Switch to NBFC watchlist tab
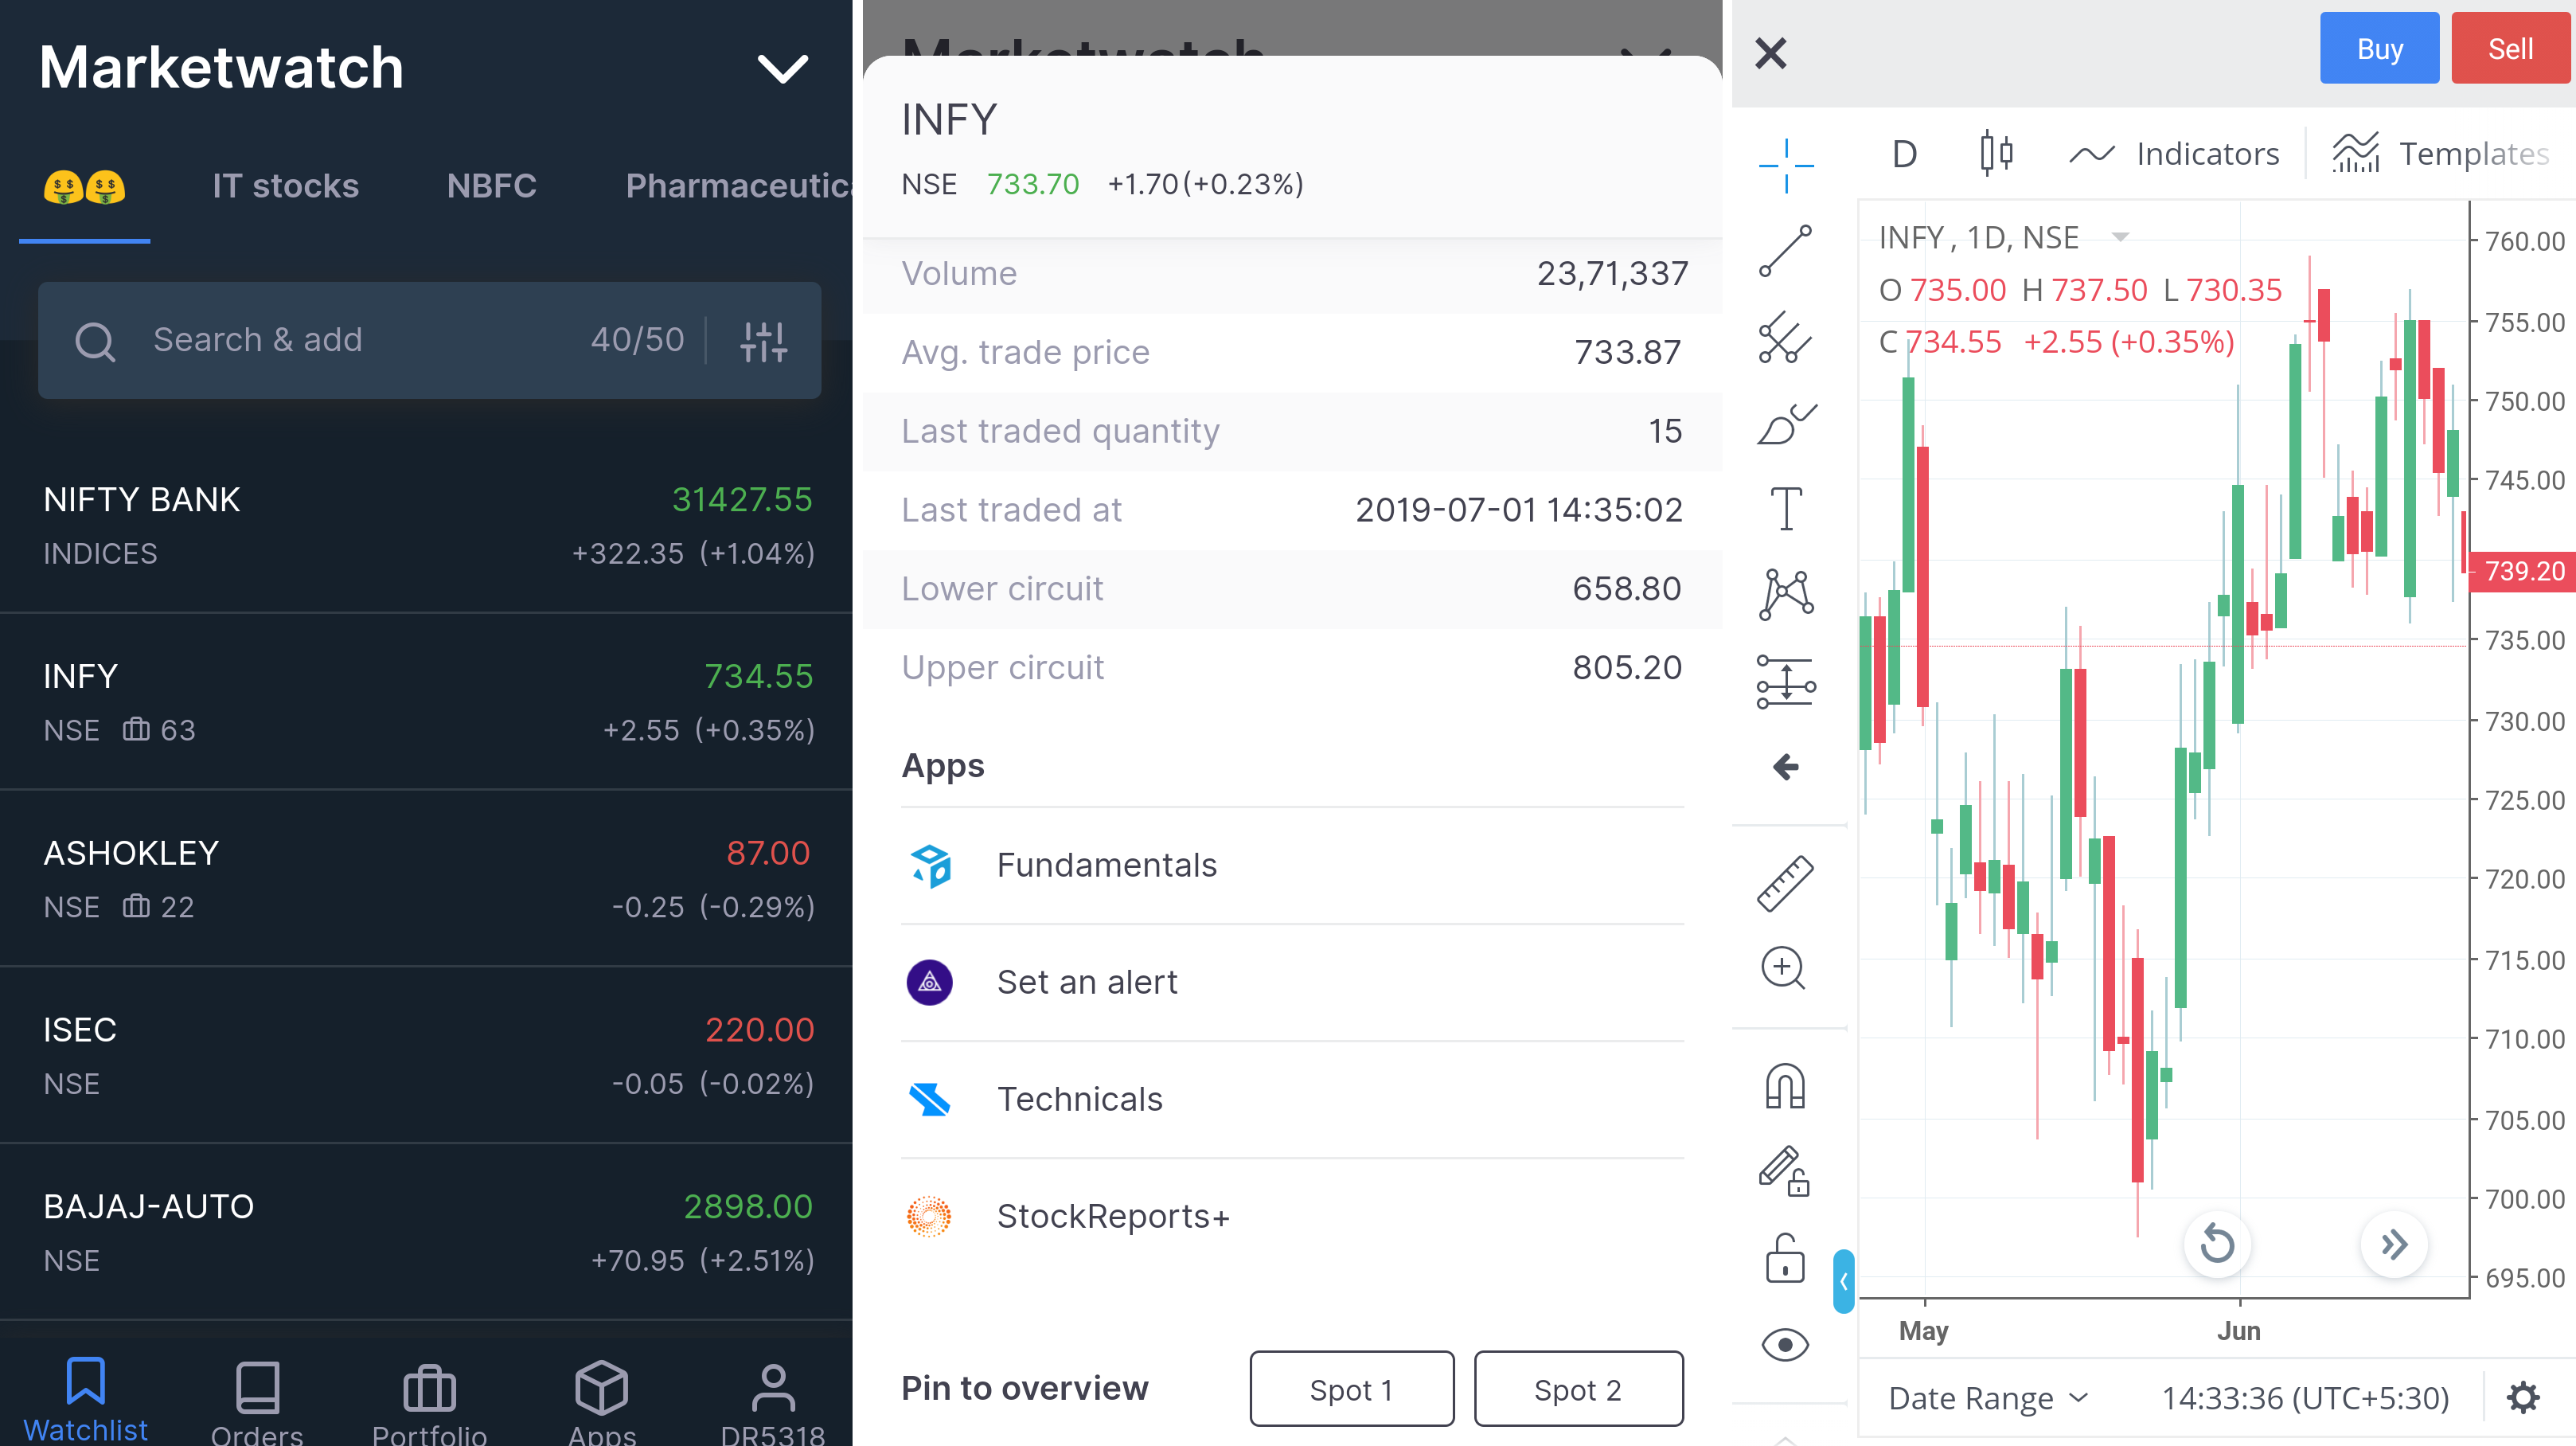Image resolution: width=2576 pixels, height=1446 pixels. (x=491, y=186)
